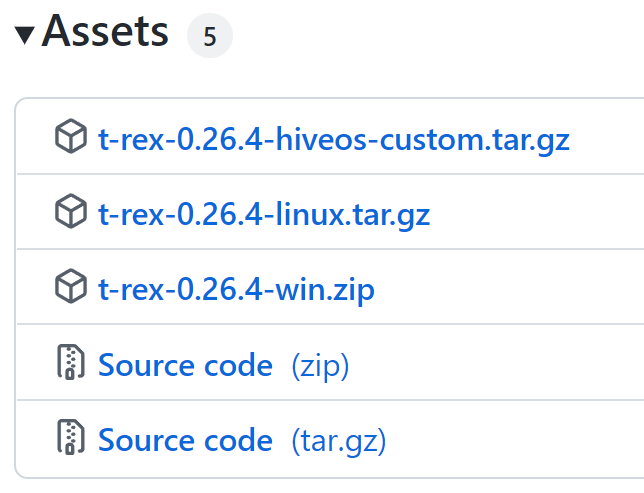Click the (zip) format label

320,365
